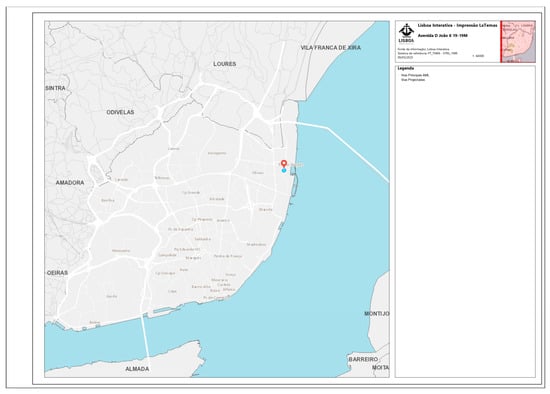Click the OEIRAS label

57,273
